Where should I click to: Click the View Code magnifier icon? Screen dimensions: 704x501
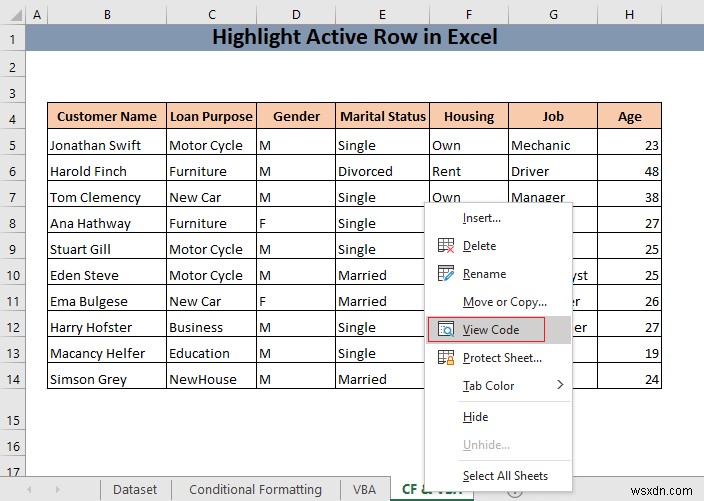click(x=446, y=330)
